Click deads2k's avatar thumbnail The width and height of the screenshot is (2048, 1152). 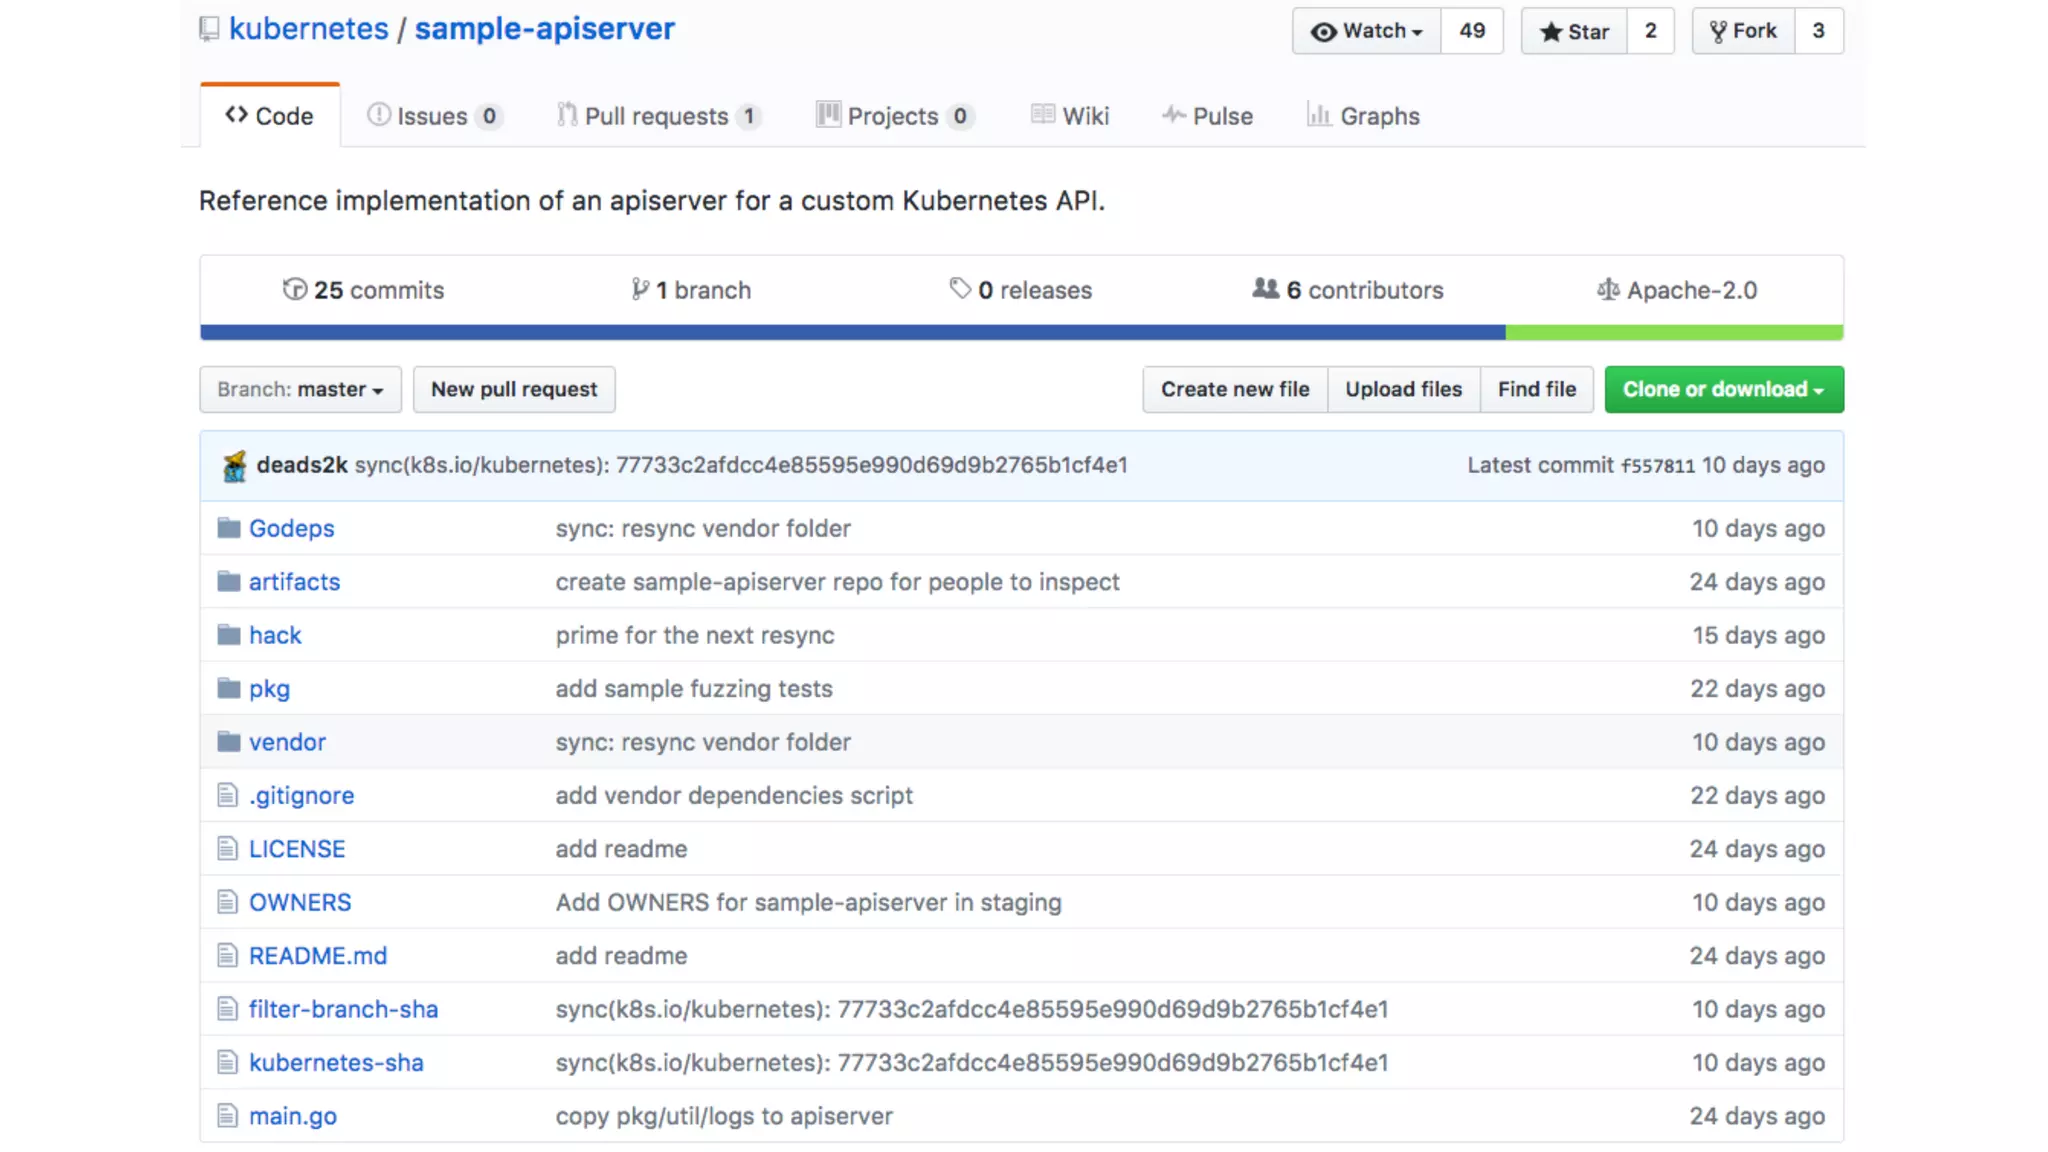(x=234, y=466)
